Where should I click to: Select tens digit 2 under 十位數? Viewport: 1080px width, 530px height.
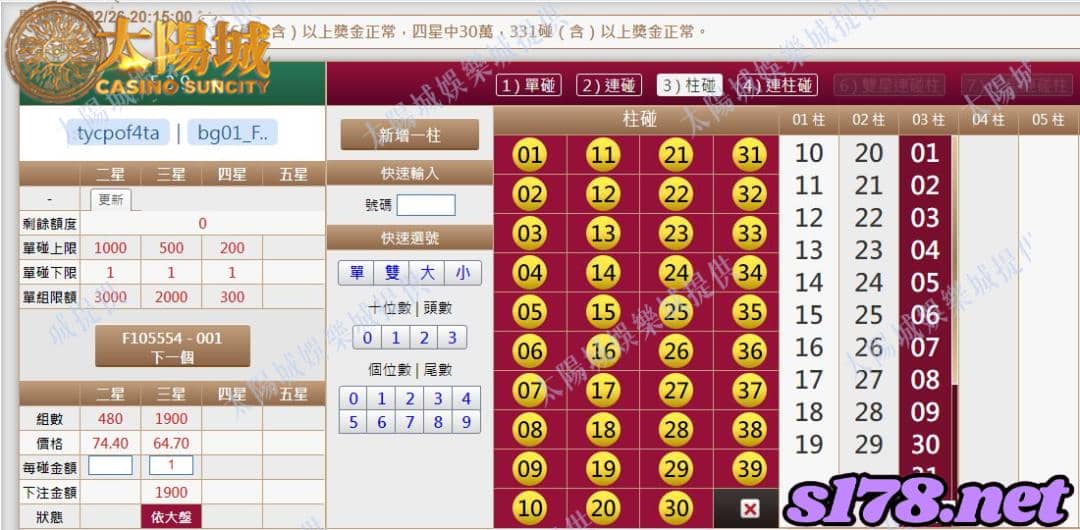tap(424, 338)
